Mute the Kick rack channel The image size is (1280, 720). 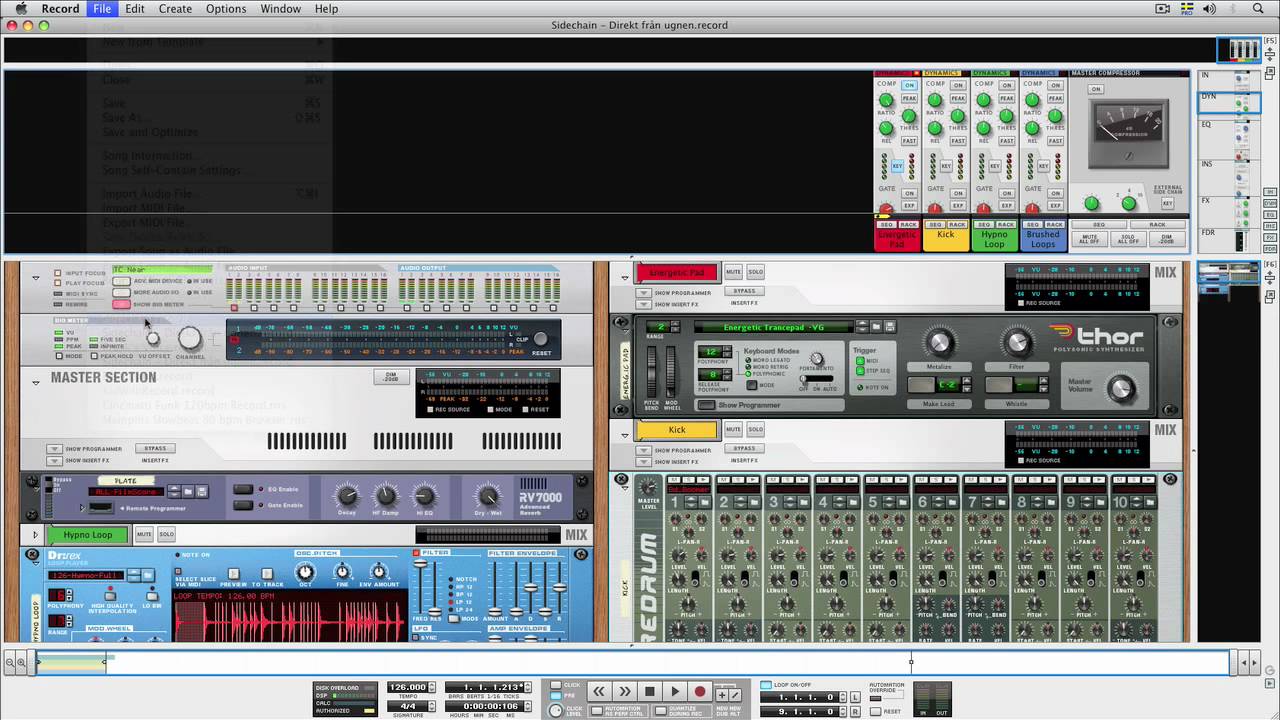733,429
